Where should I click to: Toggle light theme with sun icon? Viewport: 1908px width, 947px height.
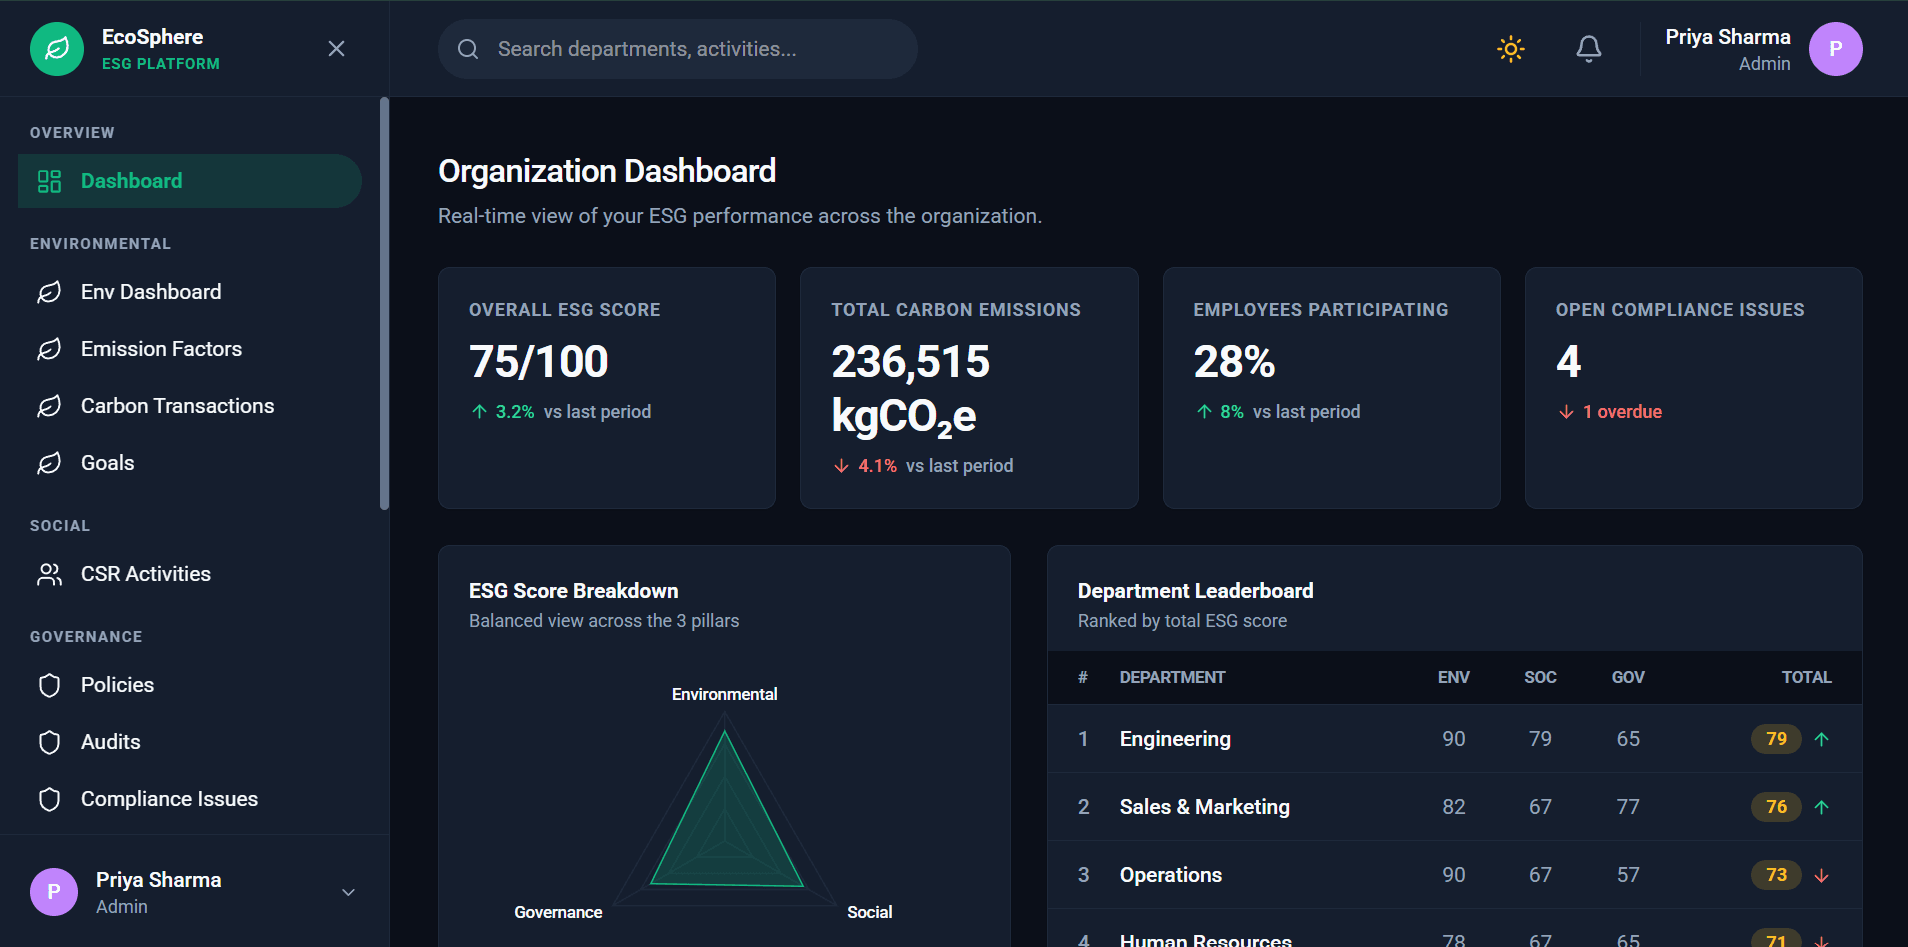coord(1511,49)
